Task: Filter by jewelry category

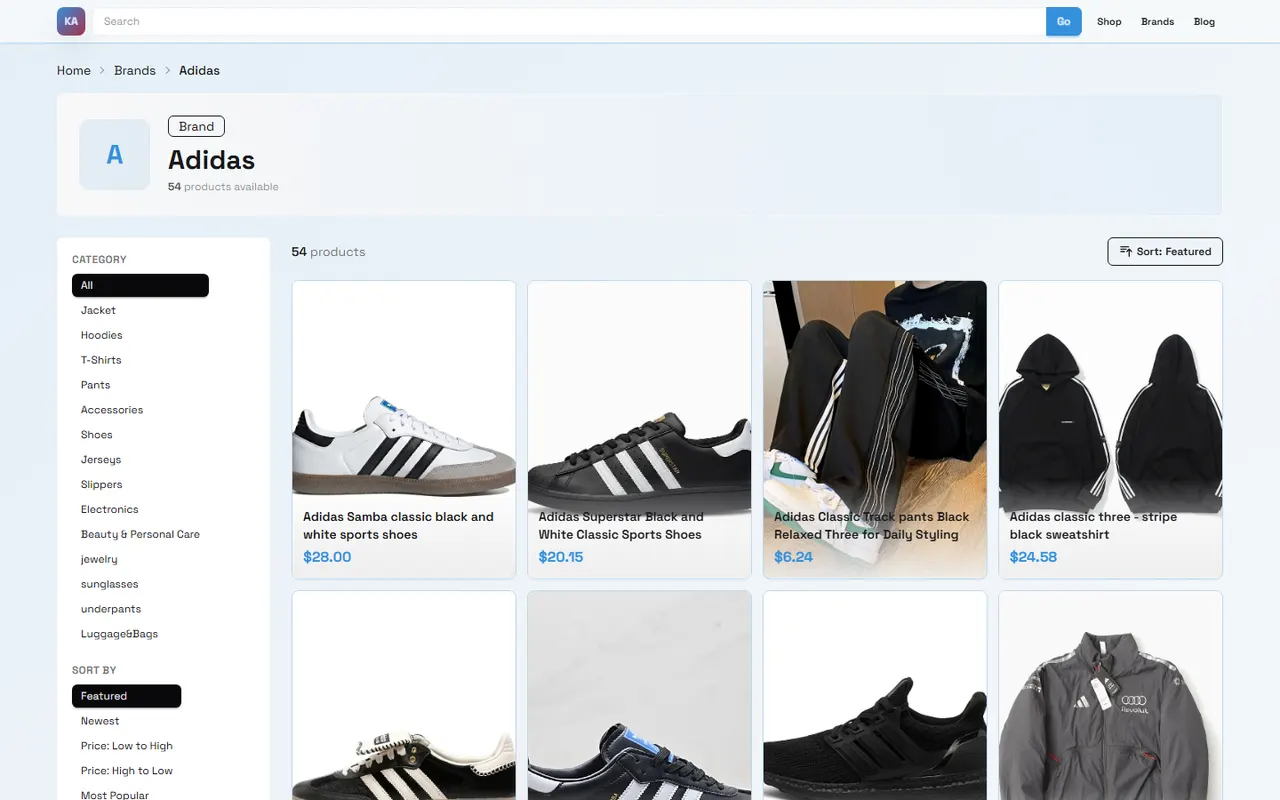Action: 99,560
